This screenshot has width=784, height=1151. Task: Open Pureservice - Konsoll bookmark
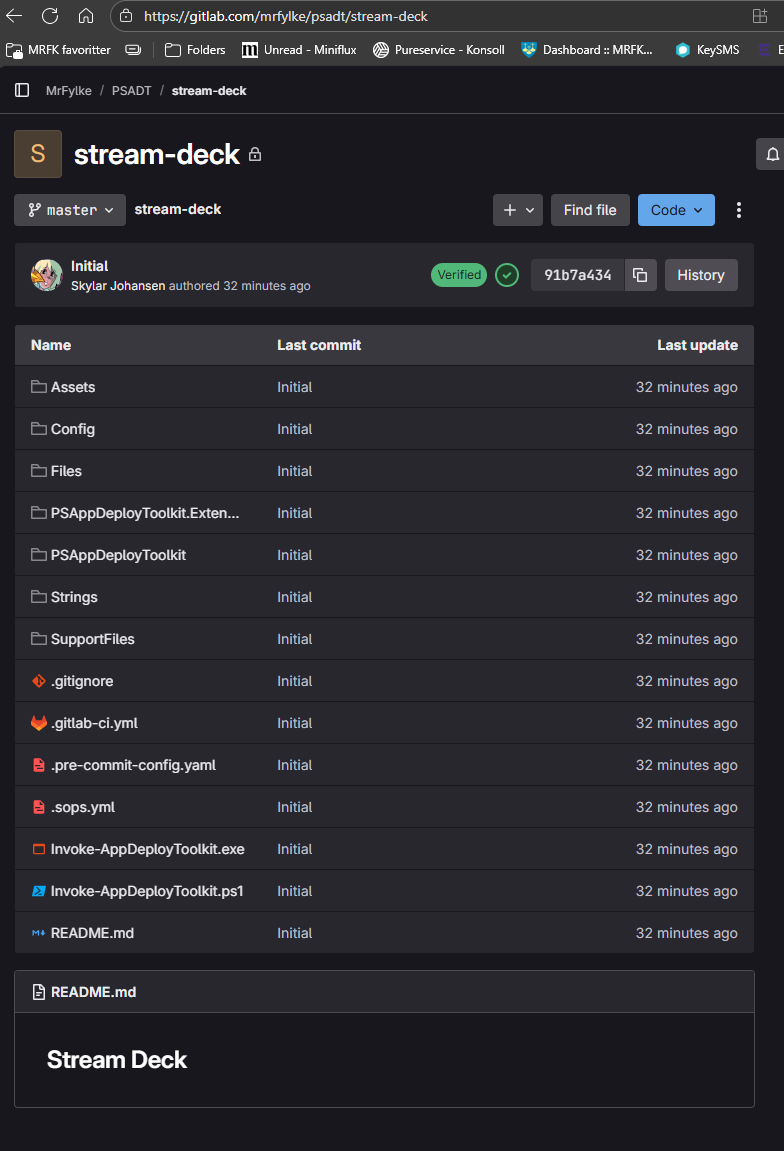[x=439, y=50]
